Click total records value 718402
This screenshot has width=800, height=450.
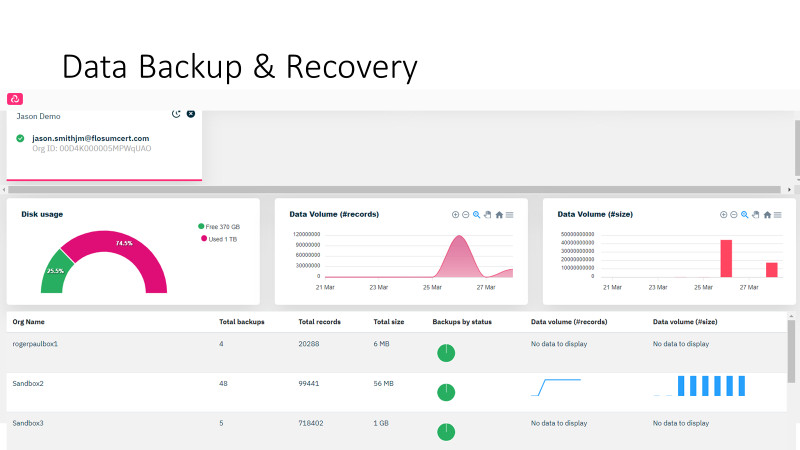point(311,423)
